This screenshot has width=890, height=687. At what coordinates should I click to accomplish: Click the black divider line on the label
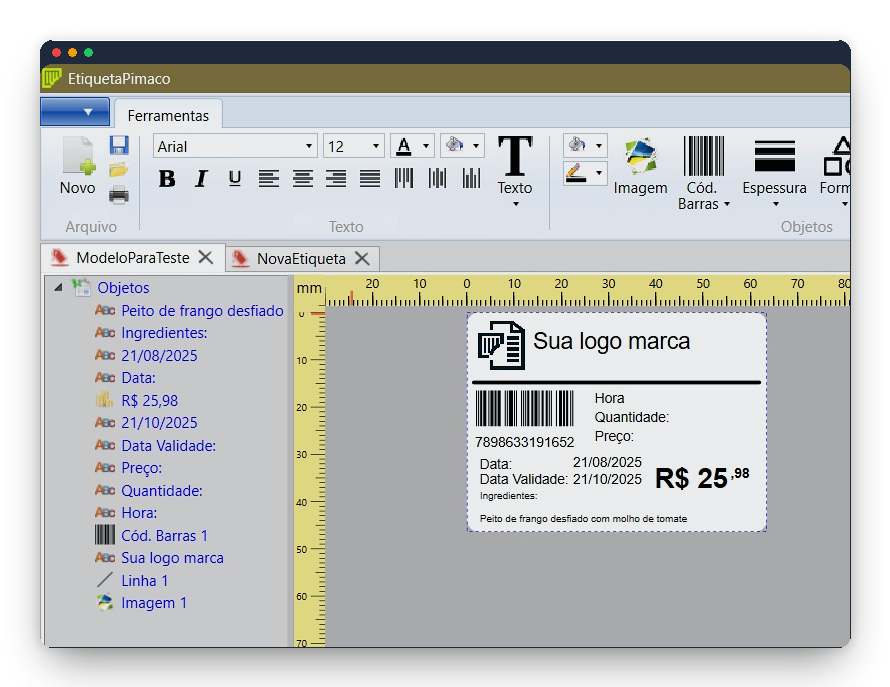pos(616,383)
